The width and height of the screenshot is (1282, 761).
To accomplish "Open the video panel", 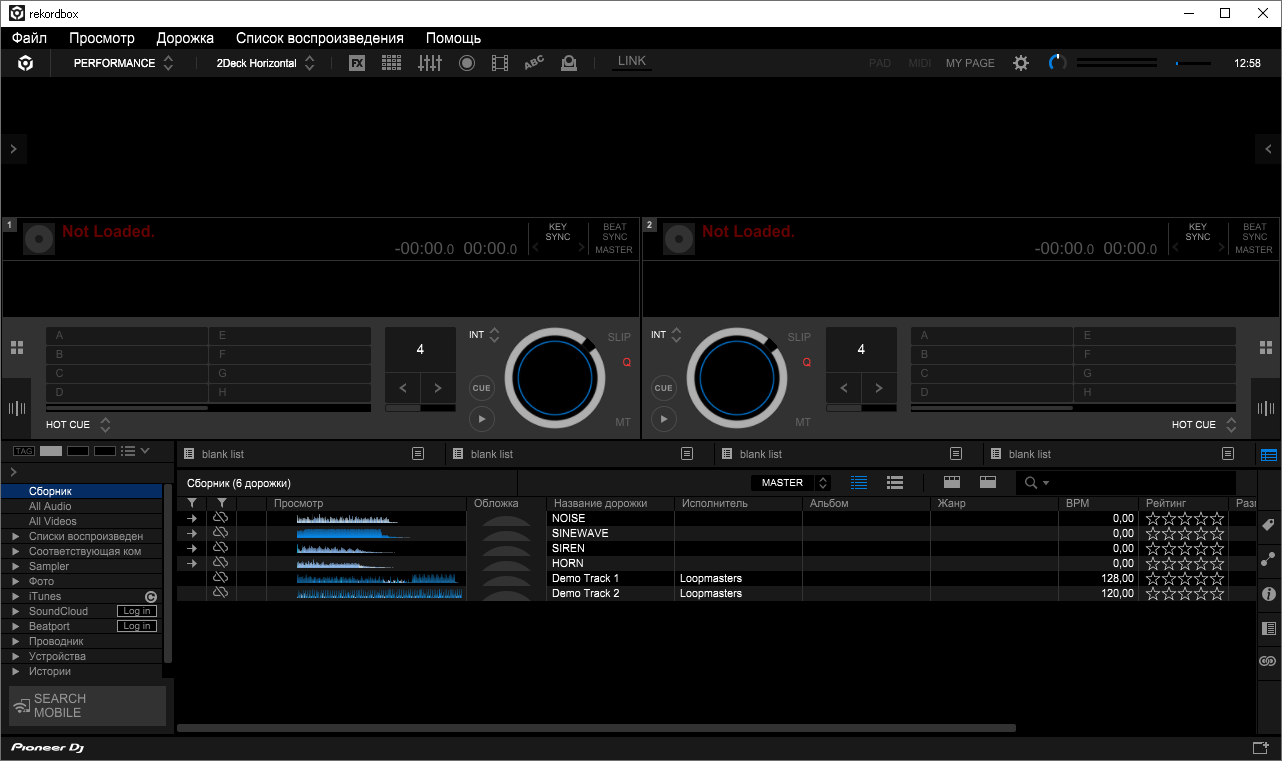I will coord(499,62).
